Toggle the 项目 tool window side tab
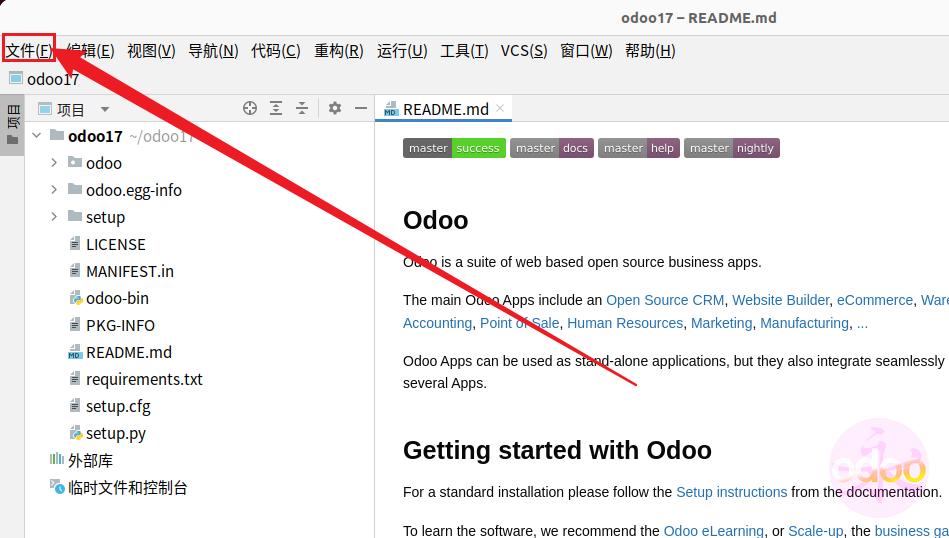The image size is (949, 538). (x=13, y=125)
